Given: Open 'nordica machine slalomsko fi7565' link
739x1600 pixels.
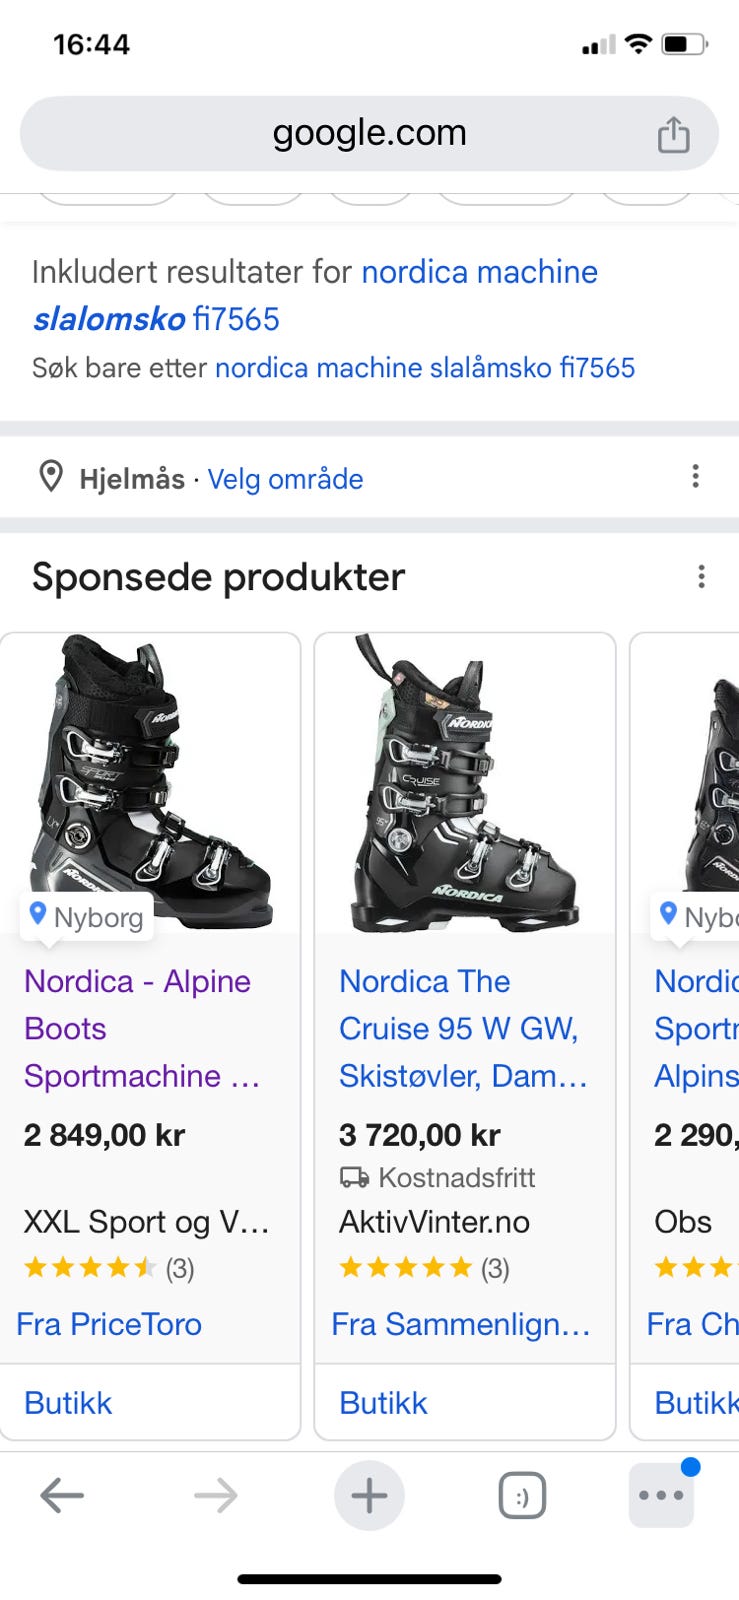Looking at the screenshot, I should pyautogui.click(x=315, y=295).
